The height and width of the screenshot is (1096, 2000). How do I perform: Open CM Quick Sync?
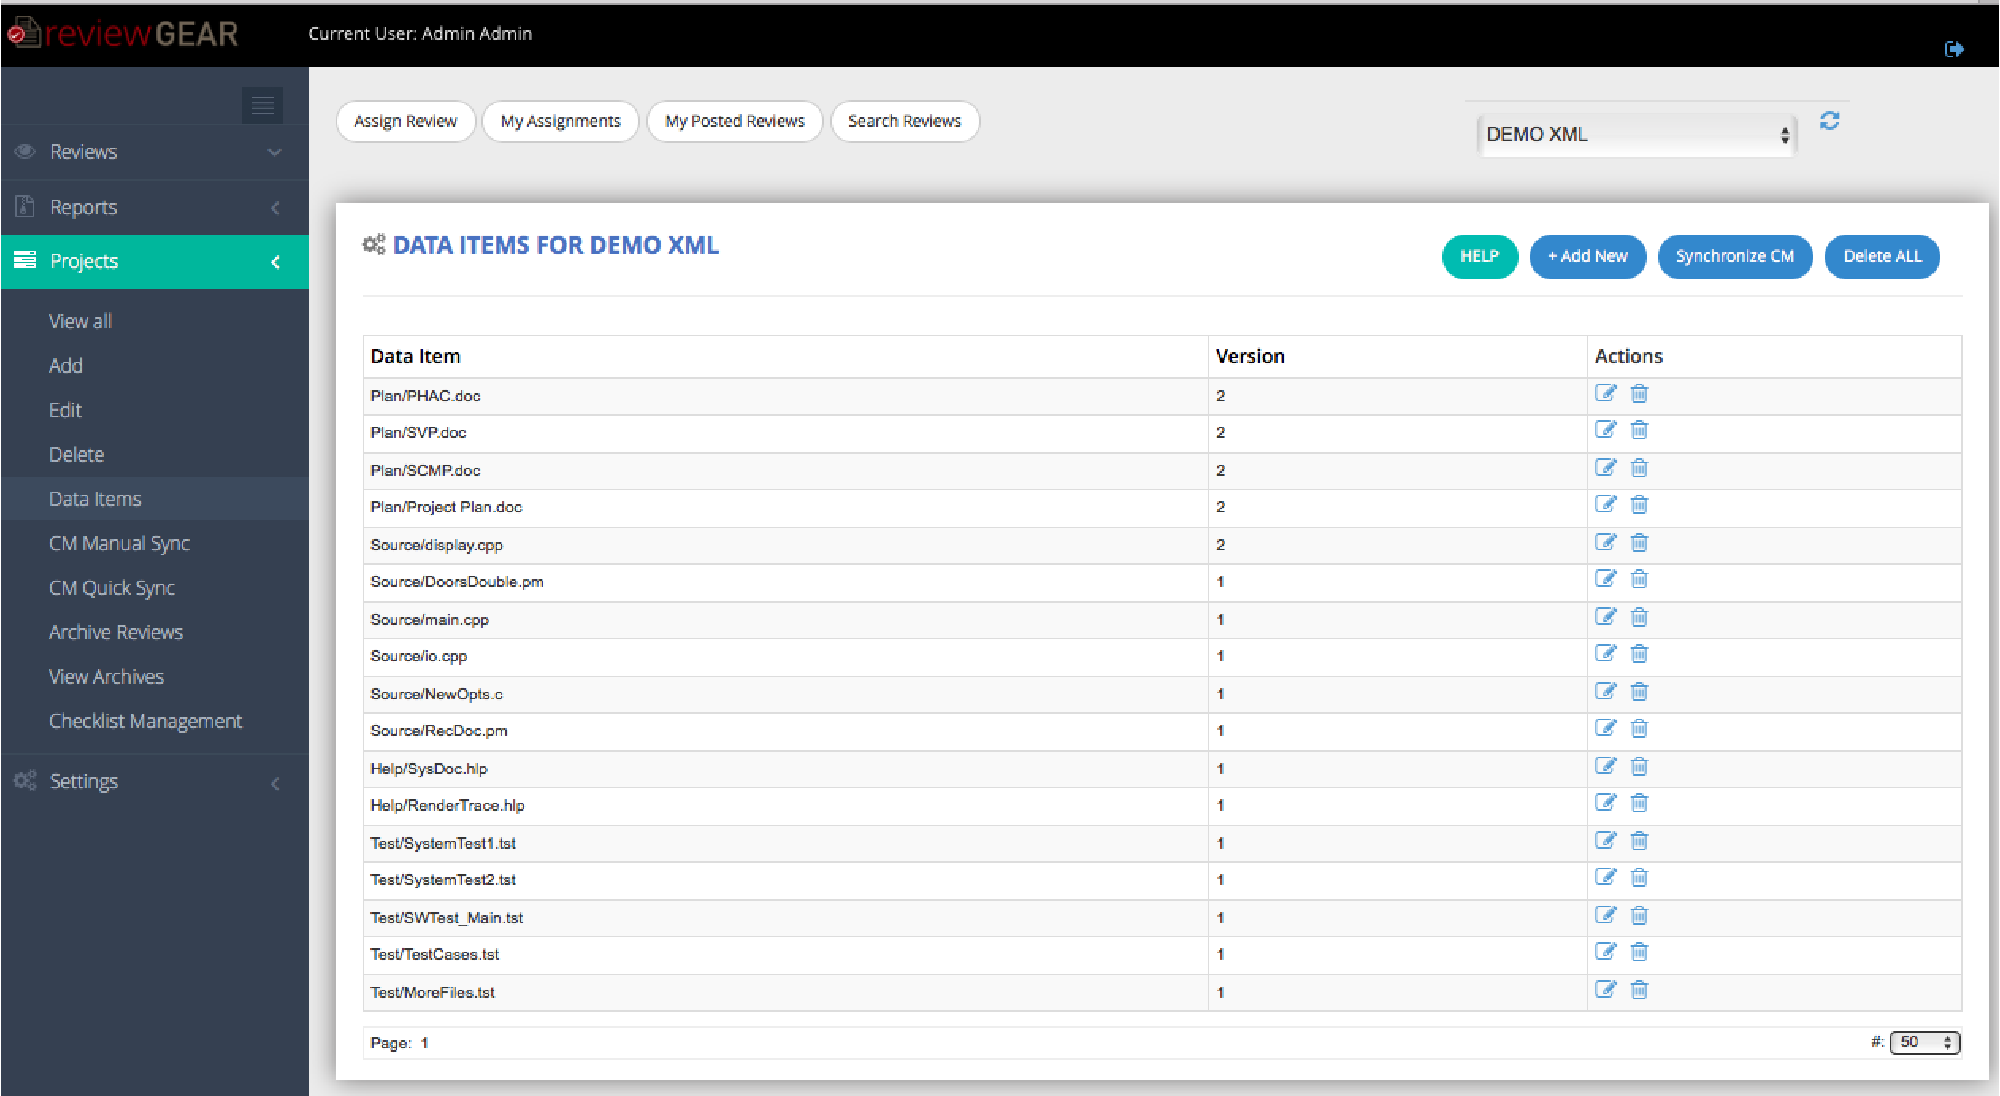coord(112,588)
